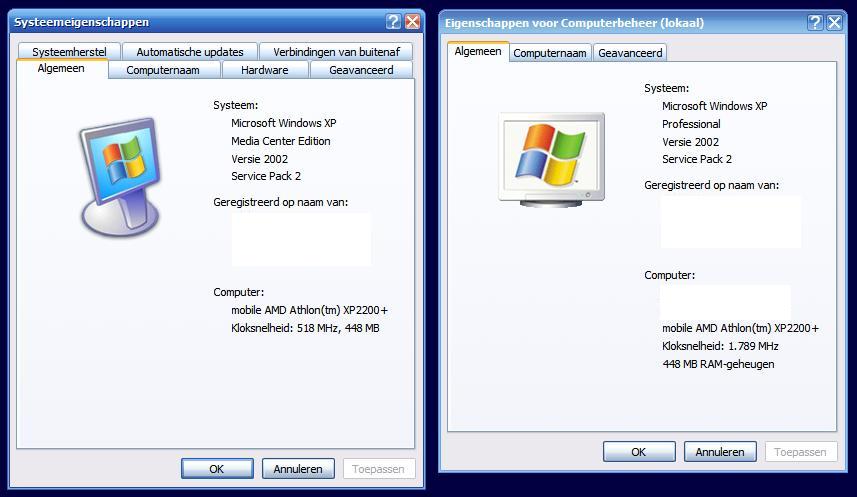
Task: Confirm with OK in Computerbeheer properties window
Action: pyautogui.click(x=639, y=452)
